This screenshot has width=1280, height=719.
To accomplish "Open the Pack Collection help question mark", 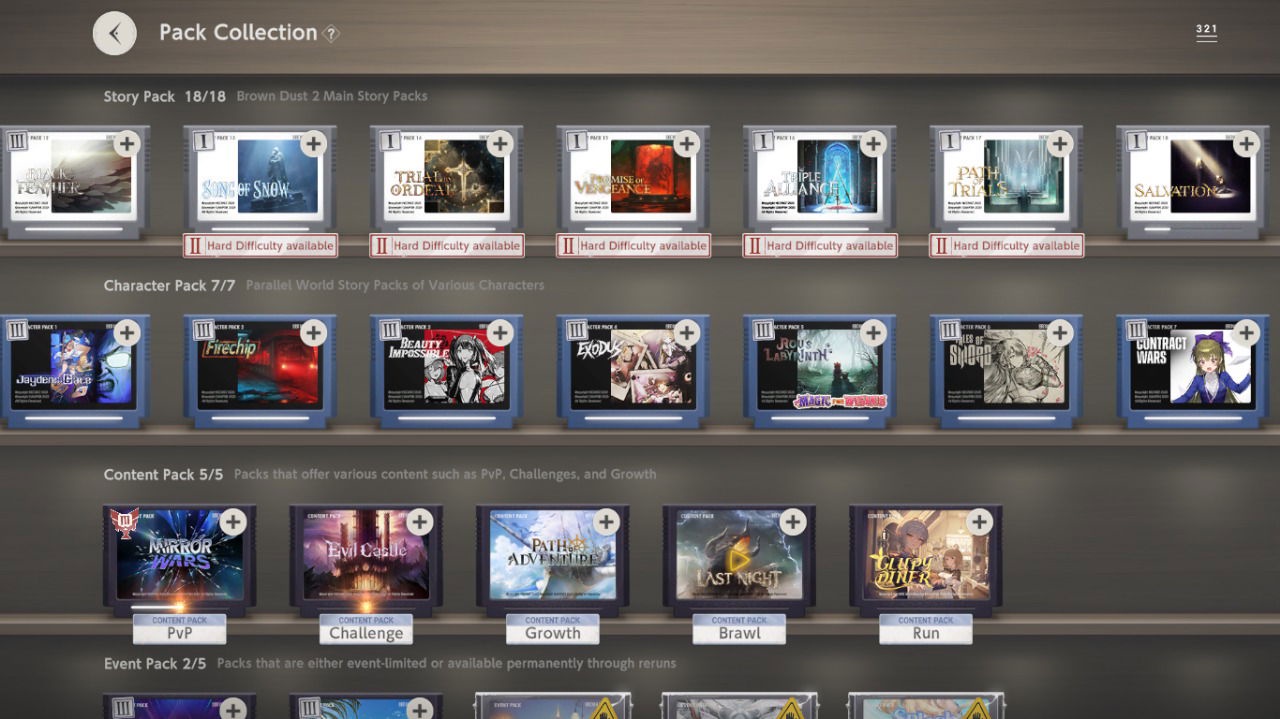I will pyautogui.click(x=331, y=34).
